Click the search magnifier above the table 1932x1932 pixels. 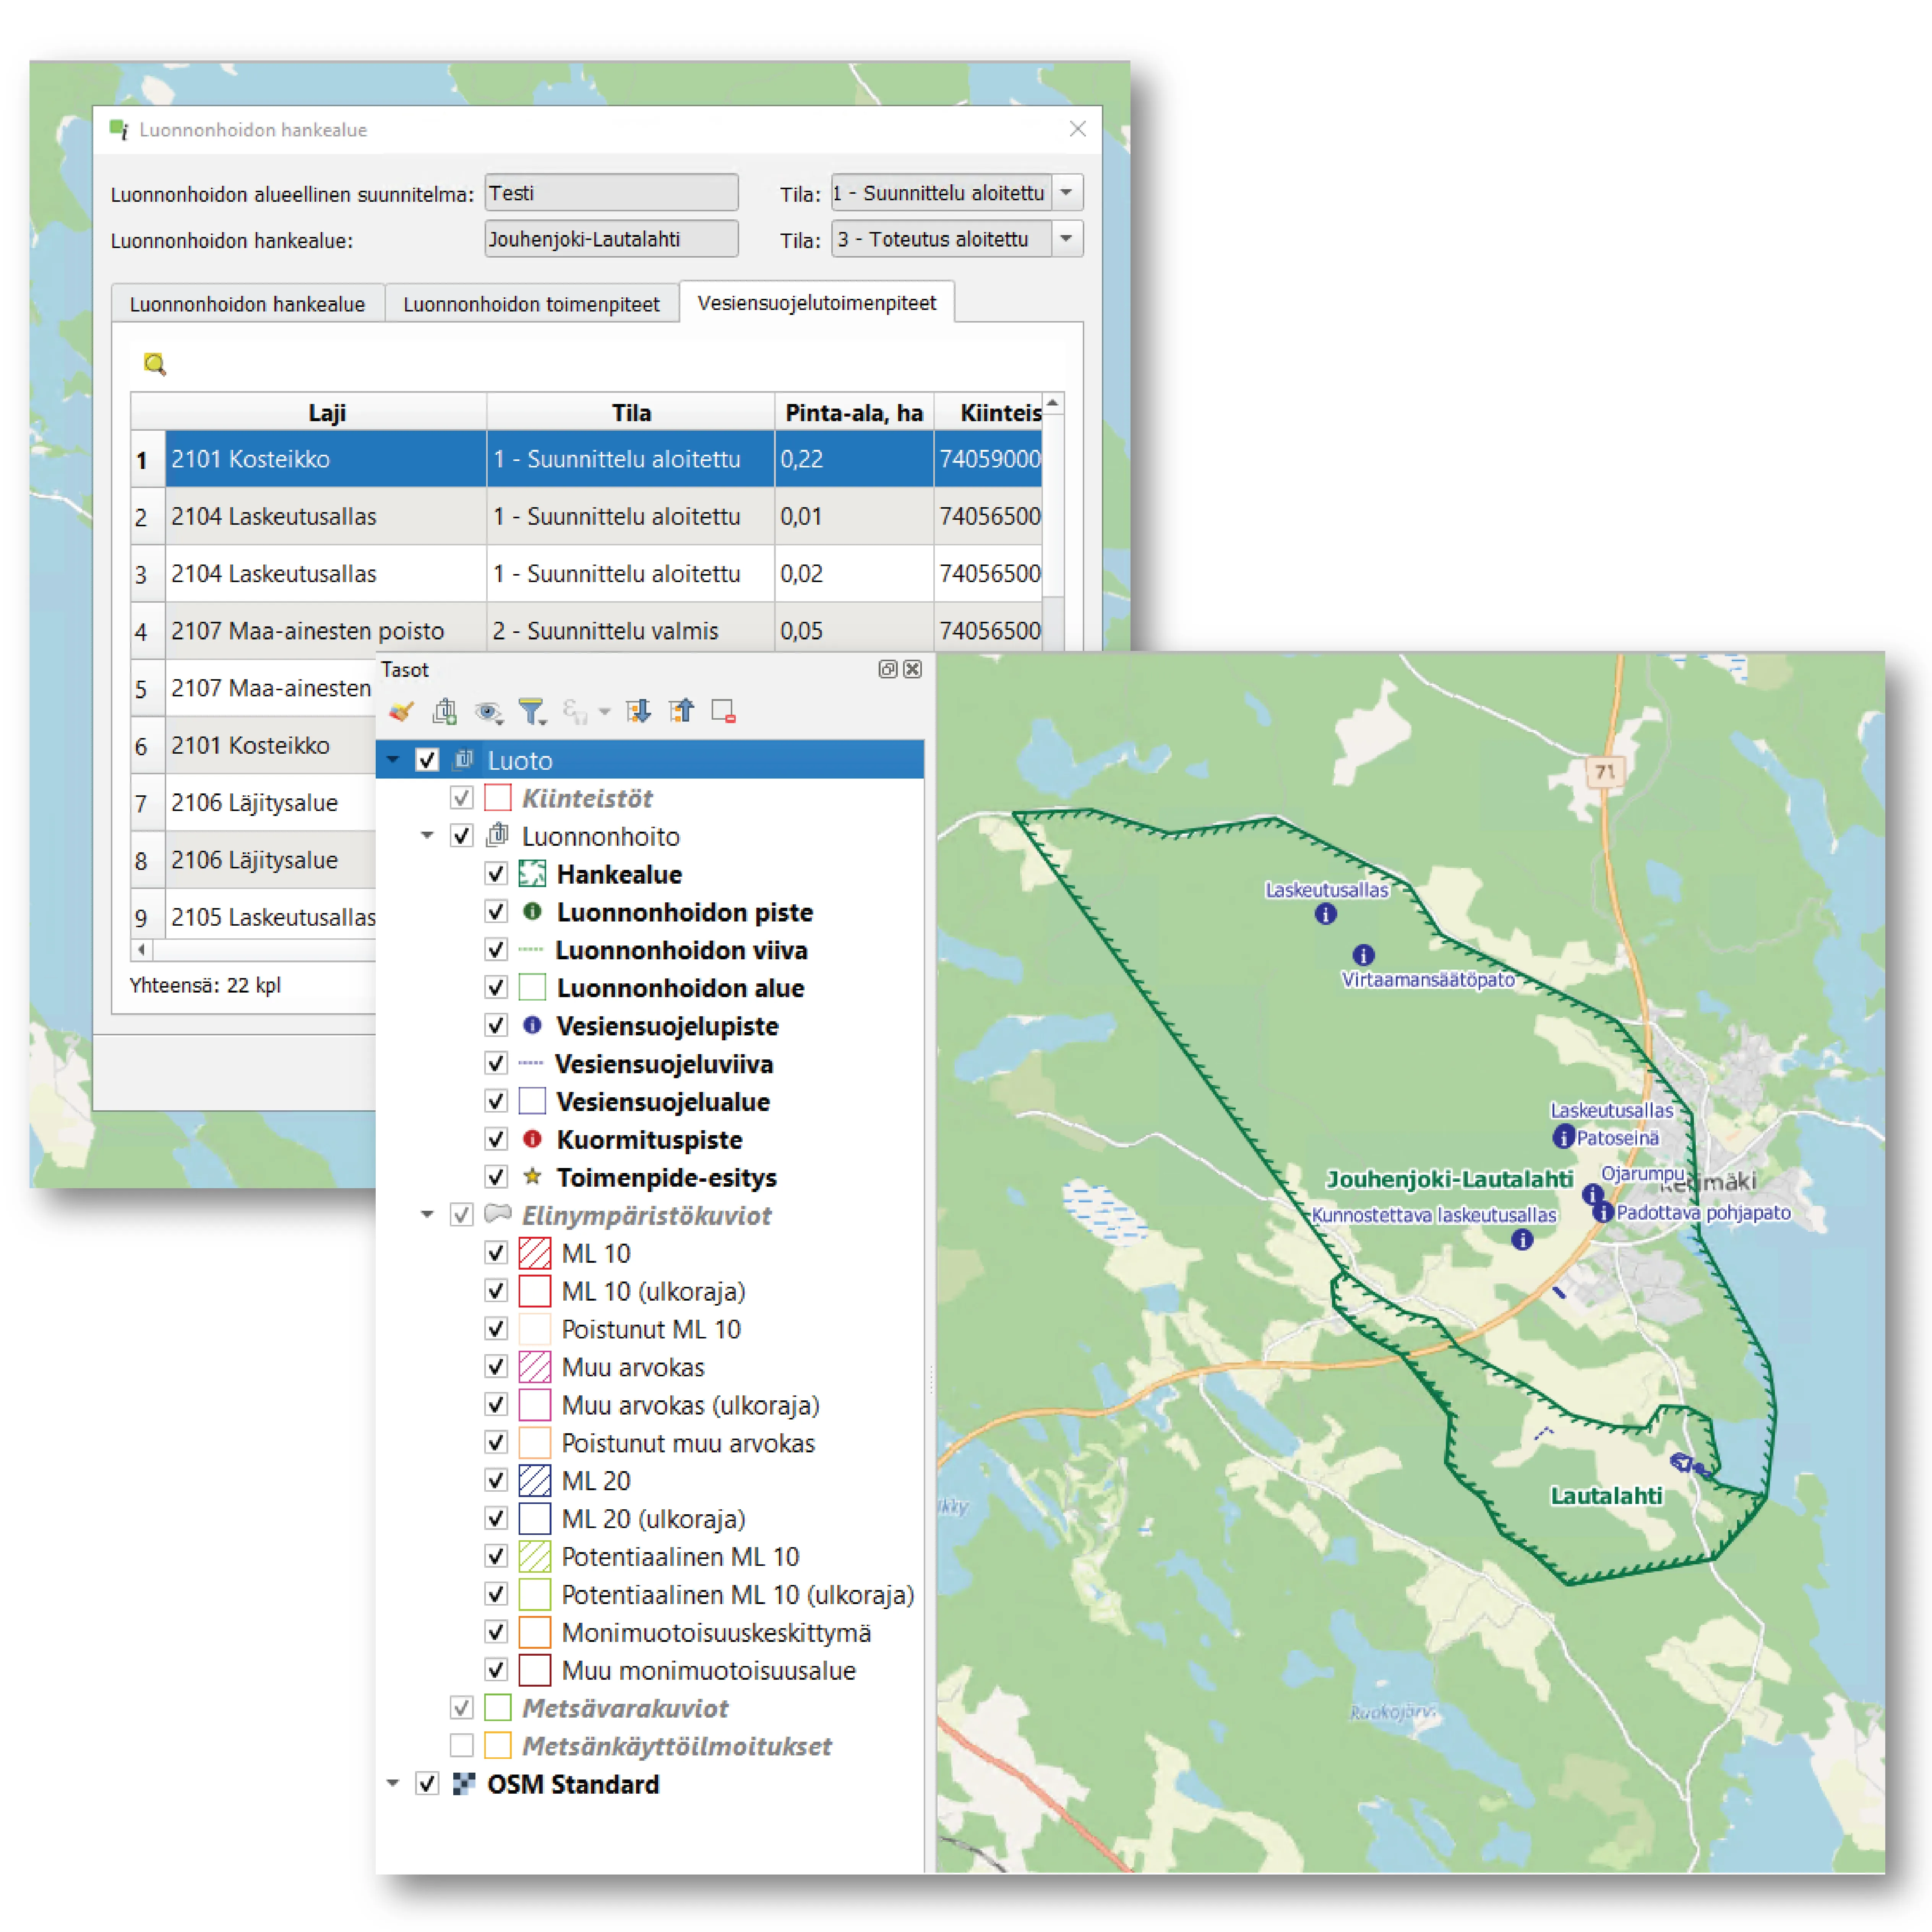154,363
